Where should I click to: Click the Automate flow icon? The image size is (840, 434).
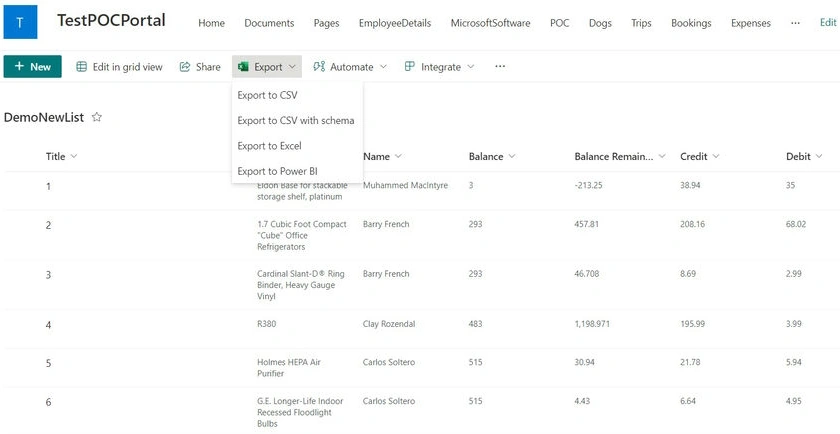[x=319, y=66]
